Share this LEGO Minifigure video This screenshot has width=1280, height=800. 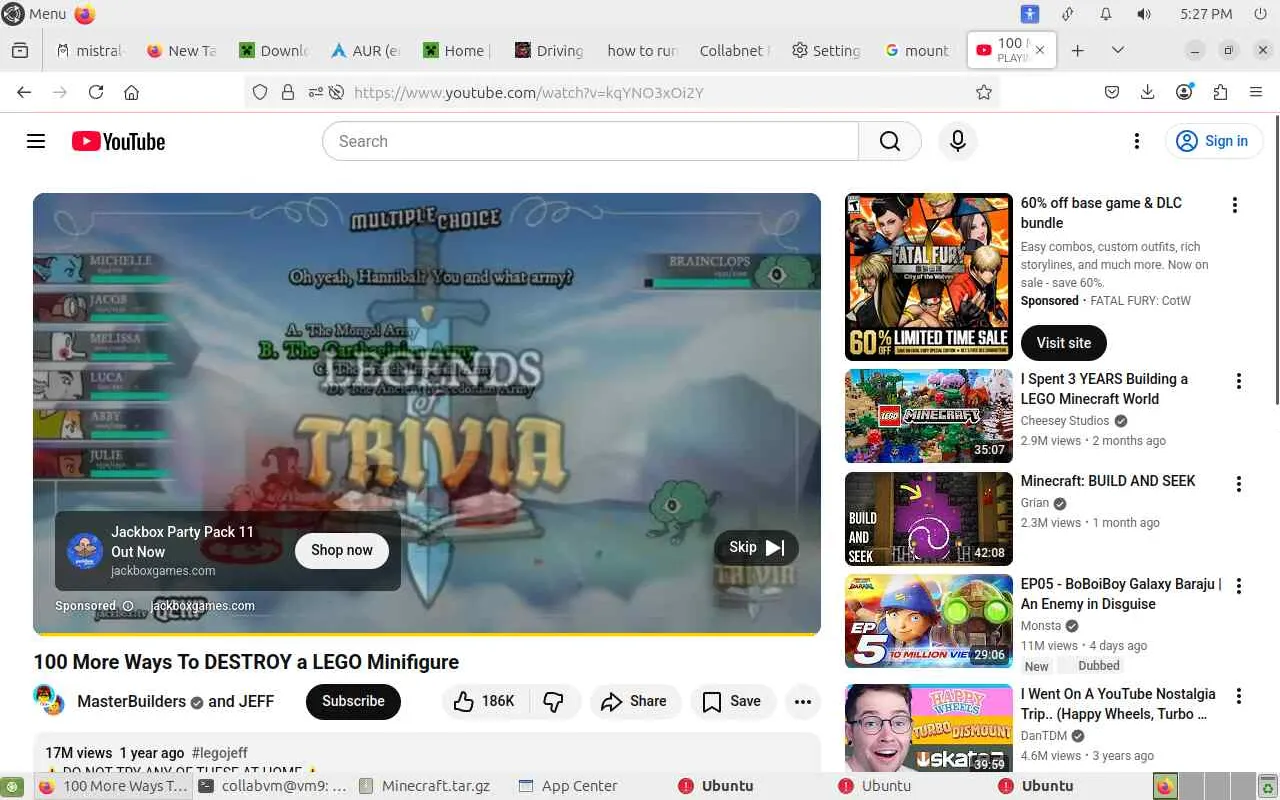tap(634, 701)
